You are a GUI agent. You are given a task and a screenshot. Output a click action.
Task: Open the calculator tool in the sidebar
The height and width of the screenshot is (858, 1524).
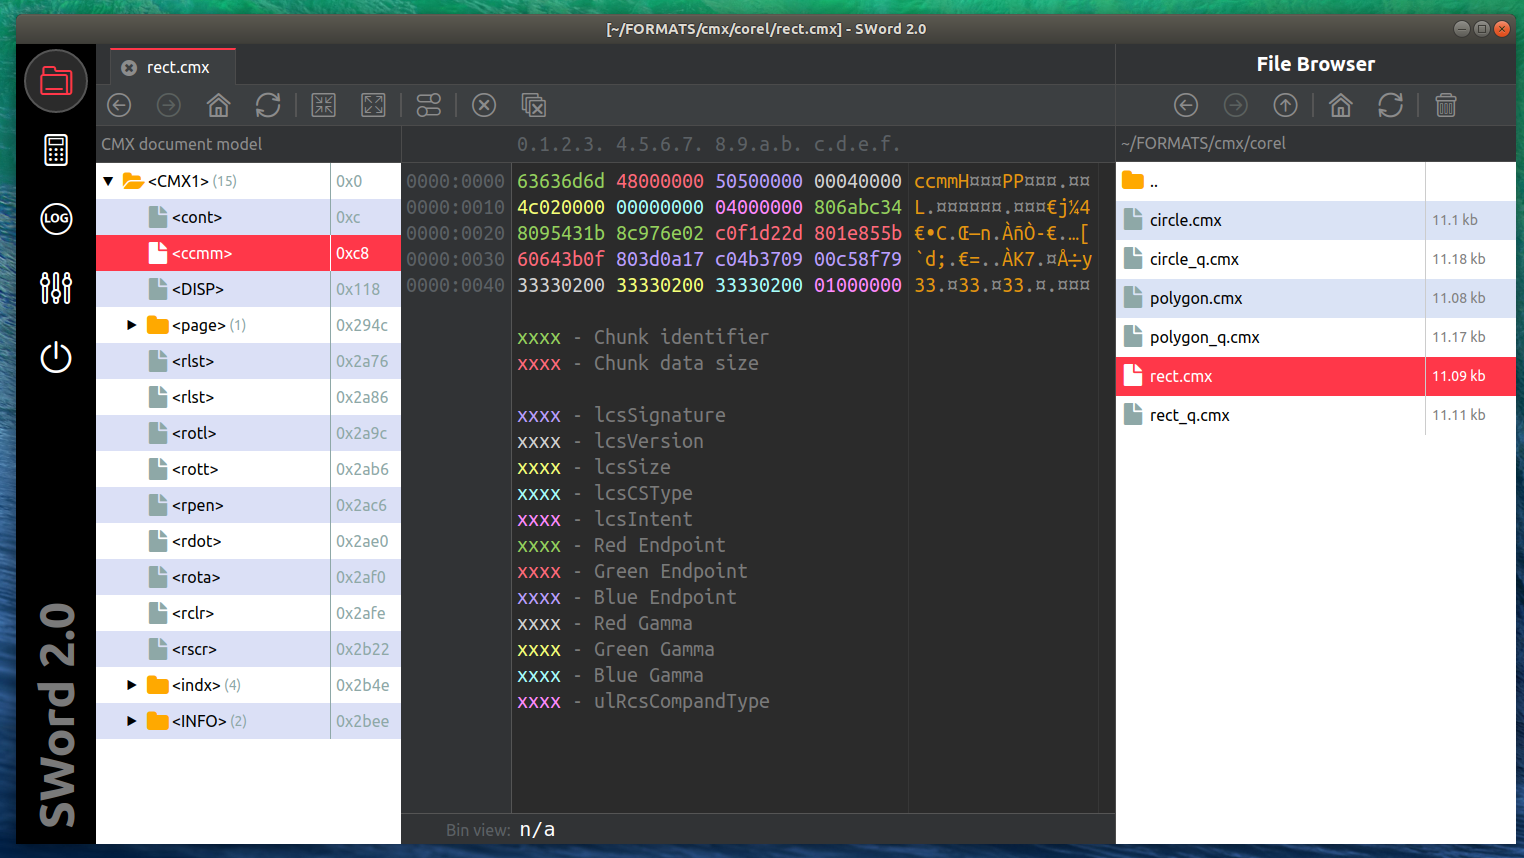(56, 150)
